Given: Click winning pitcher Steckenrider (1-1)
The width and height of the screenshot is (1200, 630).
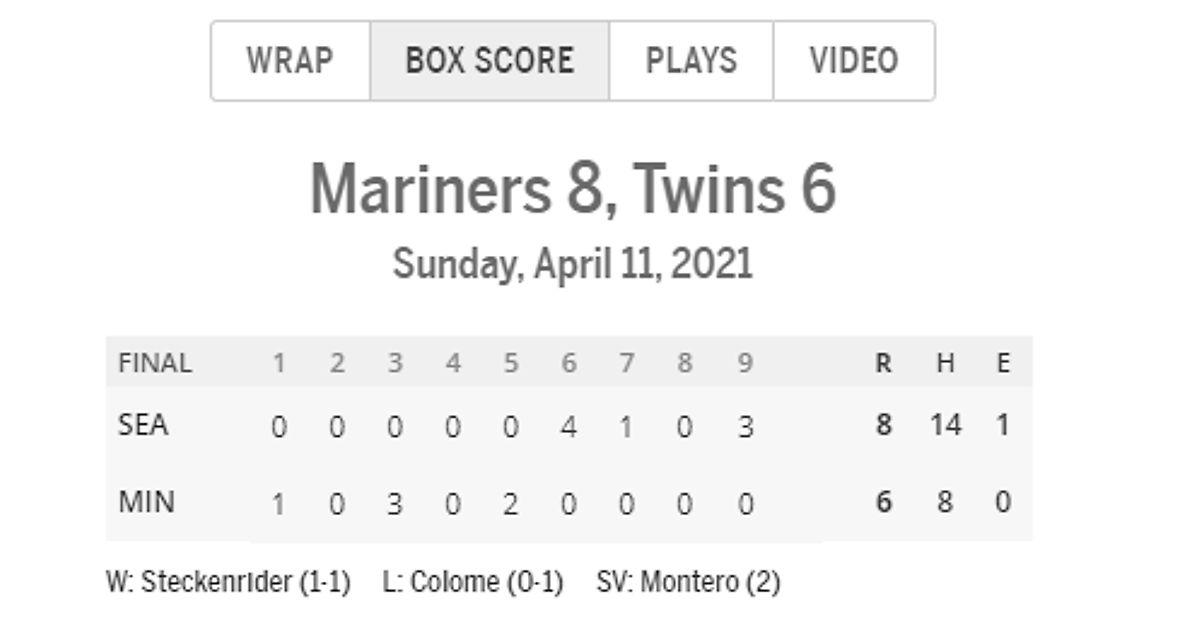Looking at the screenshot, I should pyautogui.click(x=228, y=581).
